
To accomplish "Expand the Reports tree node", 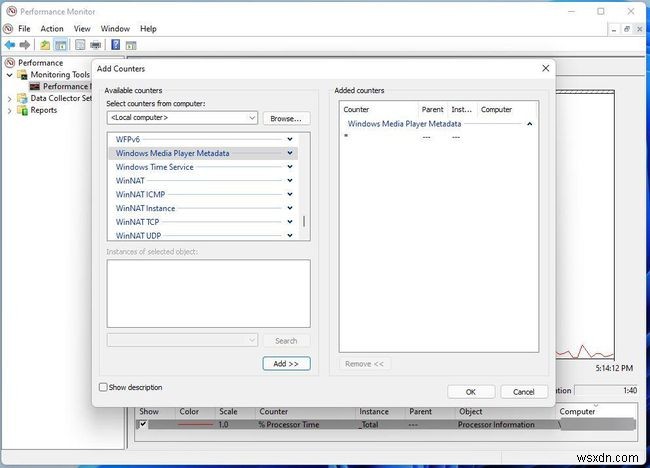I will click(10, 111).
